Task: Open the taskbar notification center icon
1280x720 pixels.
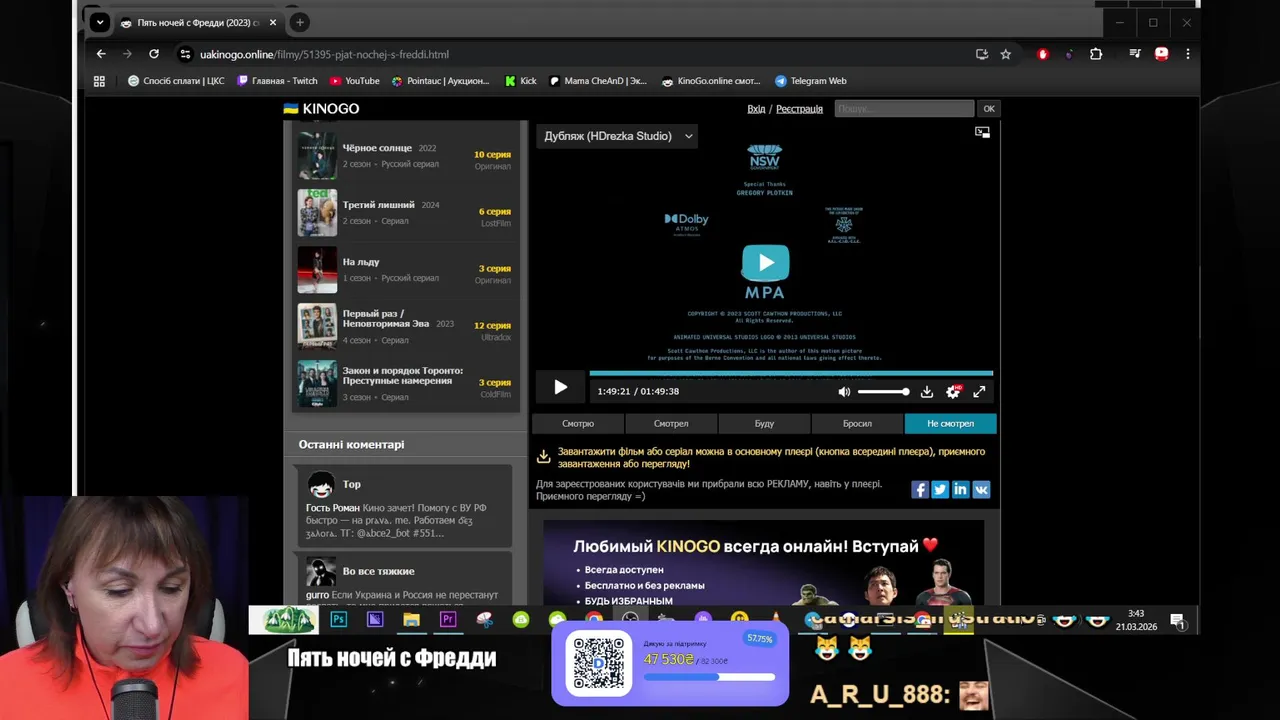Action: pyautogui.click(x=1178, y=620)
